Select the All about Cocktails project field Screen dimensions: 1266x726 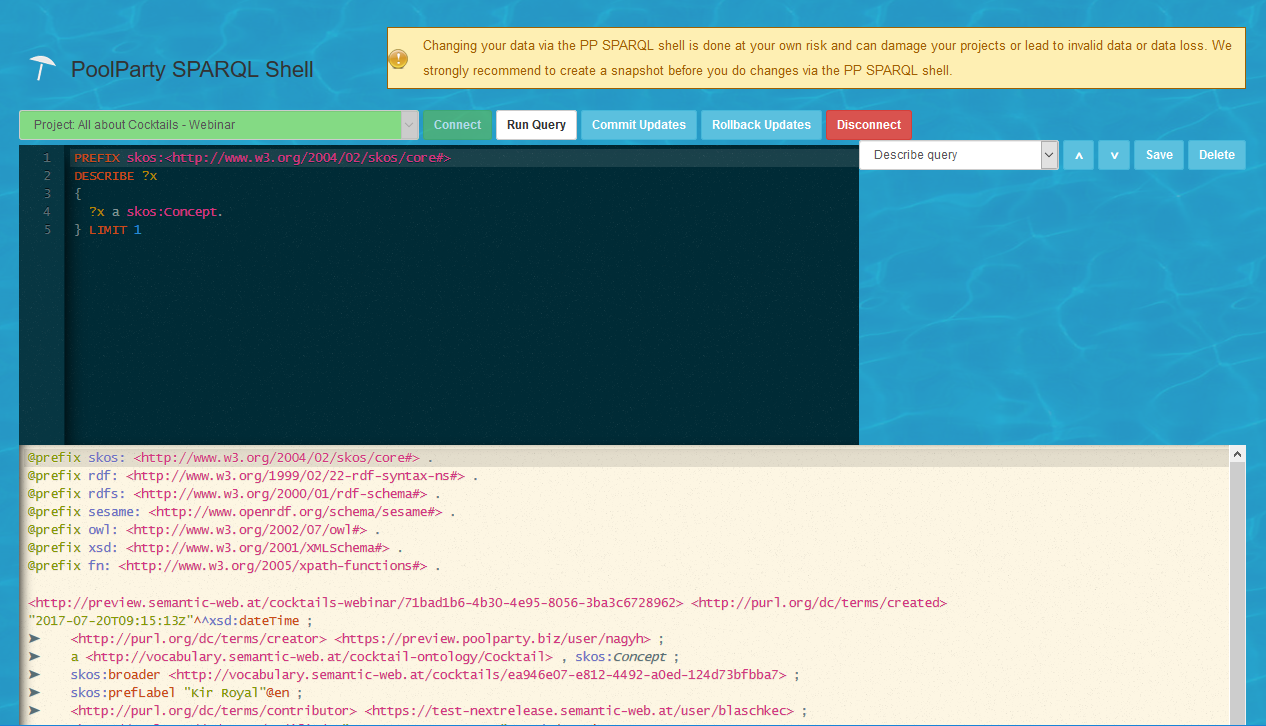210,125
